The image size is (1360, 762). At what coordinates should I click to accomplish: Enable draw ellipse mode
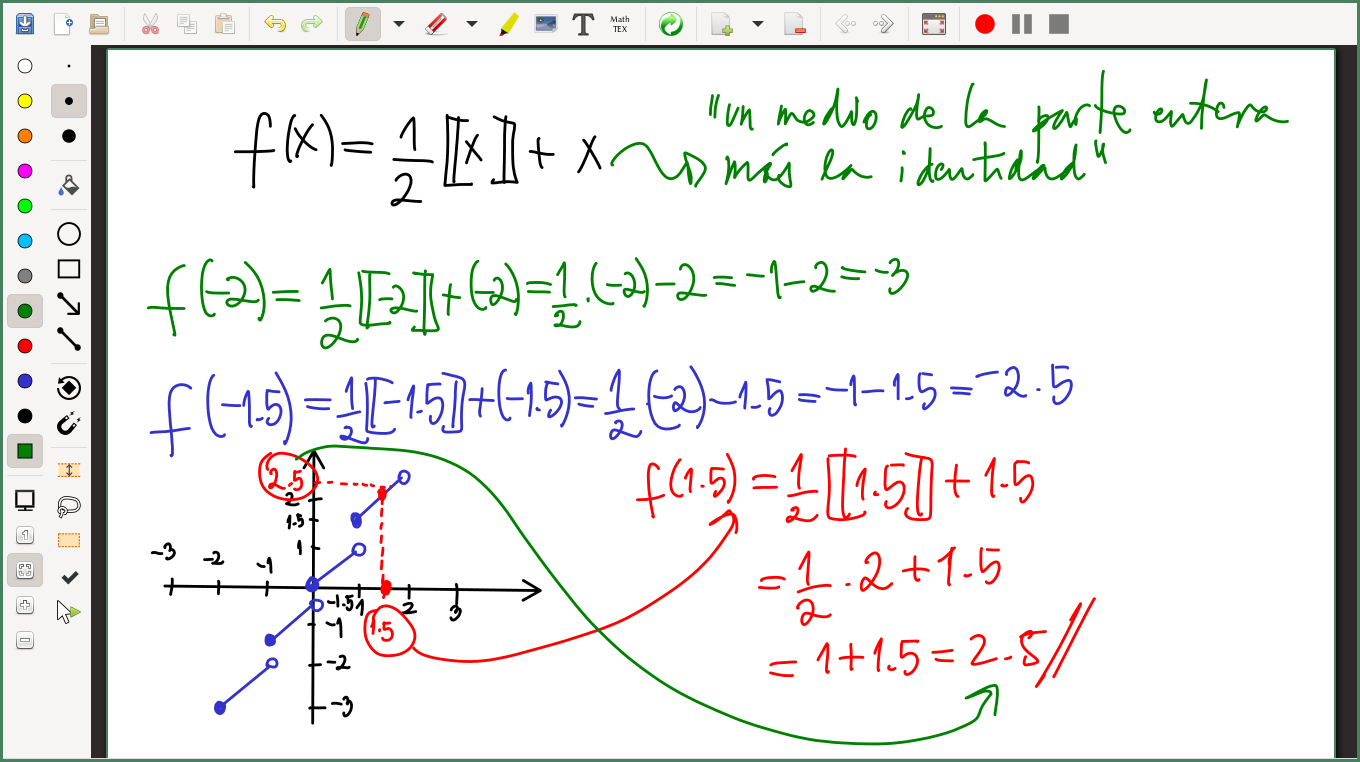[68, 234]
